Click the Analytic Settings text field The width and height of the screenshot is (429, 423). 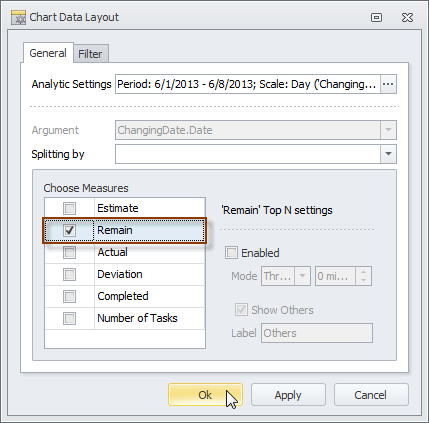pyautogui.click(x=248, y=84)
